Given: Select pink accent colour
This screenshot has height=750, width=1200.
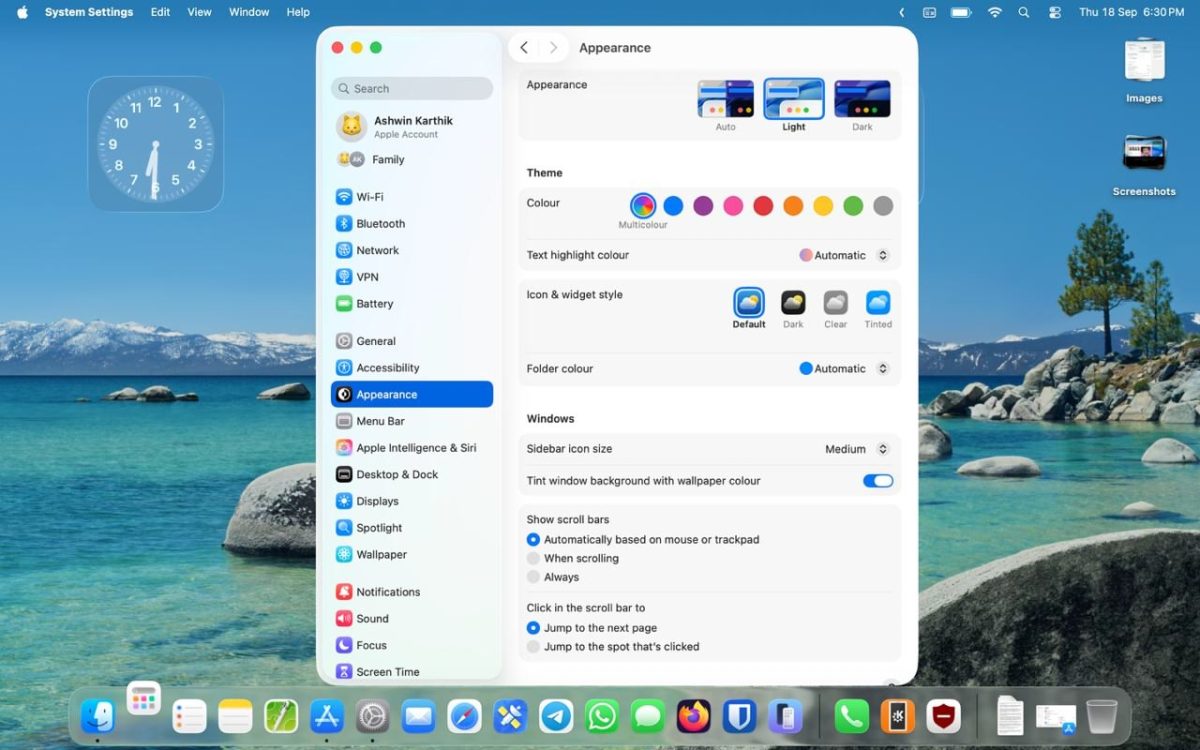Looking at the screenshot, I should [x=733, y=206].
